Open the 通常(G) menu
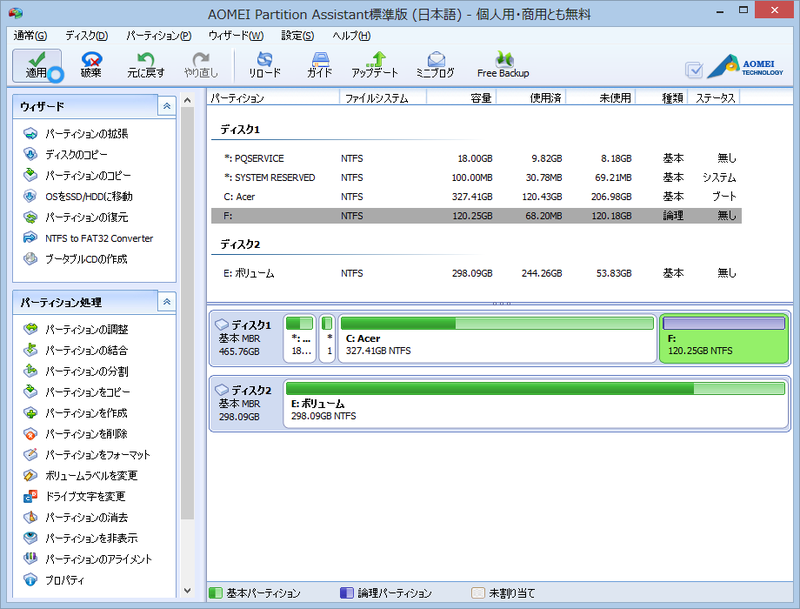 tap(31, 36)
